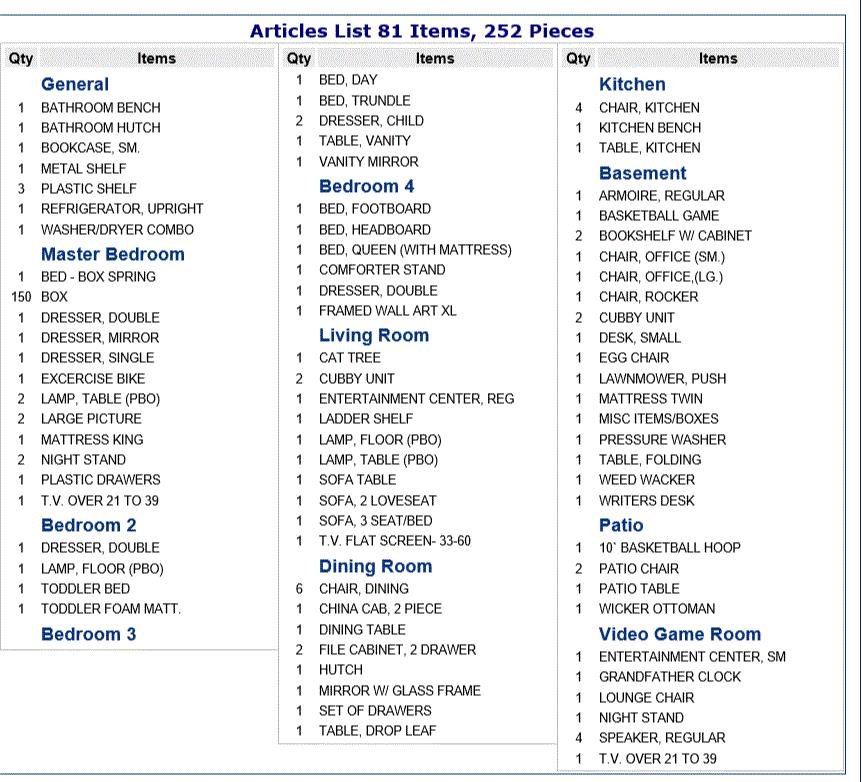Select the Basement section heading
Viewport: 862px width, 782px height.
pyautogui.click(x=642, y=173)
